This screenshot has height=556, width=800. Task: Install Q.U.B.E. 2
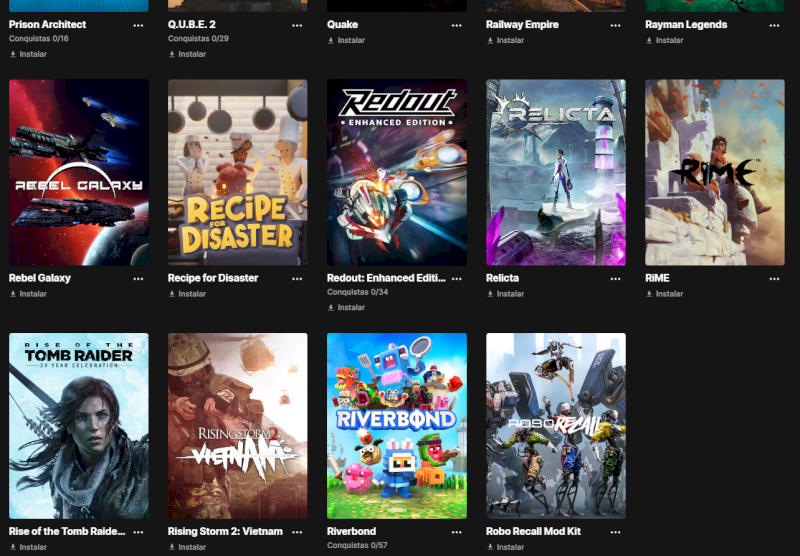click(187, 54)
